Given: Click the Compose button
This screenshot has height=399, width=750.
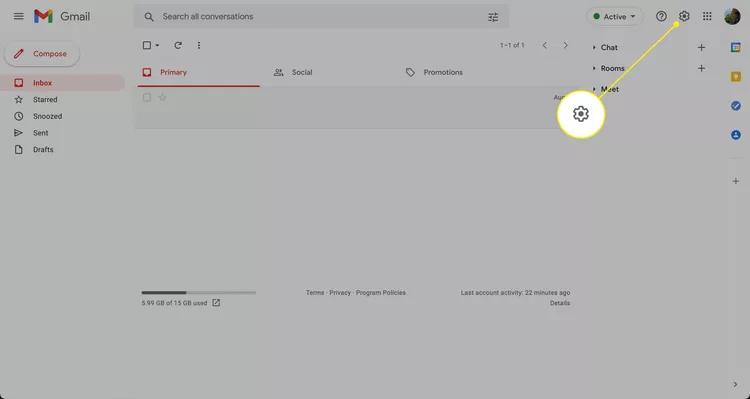Looking at the screenshot, I should [42, 54].
